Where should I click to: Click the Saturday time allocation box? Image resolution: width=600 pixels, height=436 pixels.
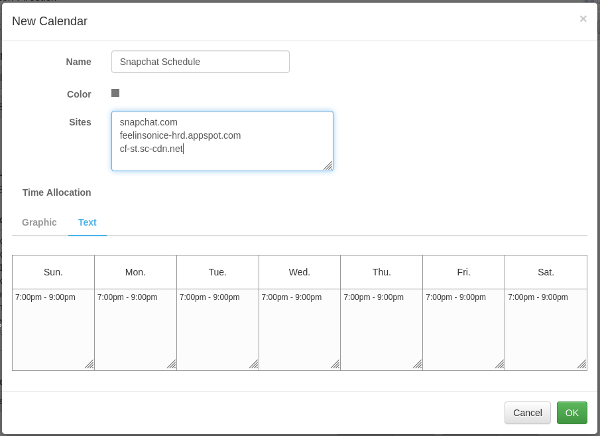point(545,330)
